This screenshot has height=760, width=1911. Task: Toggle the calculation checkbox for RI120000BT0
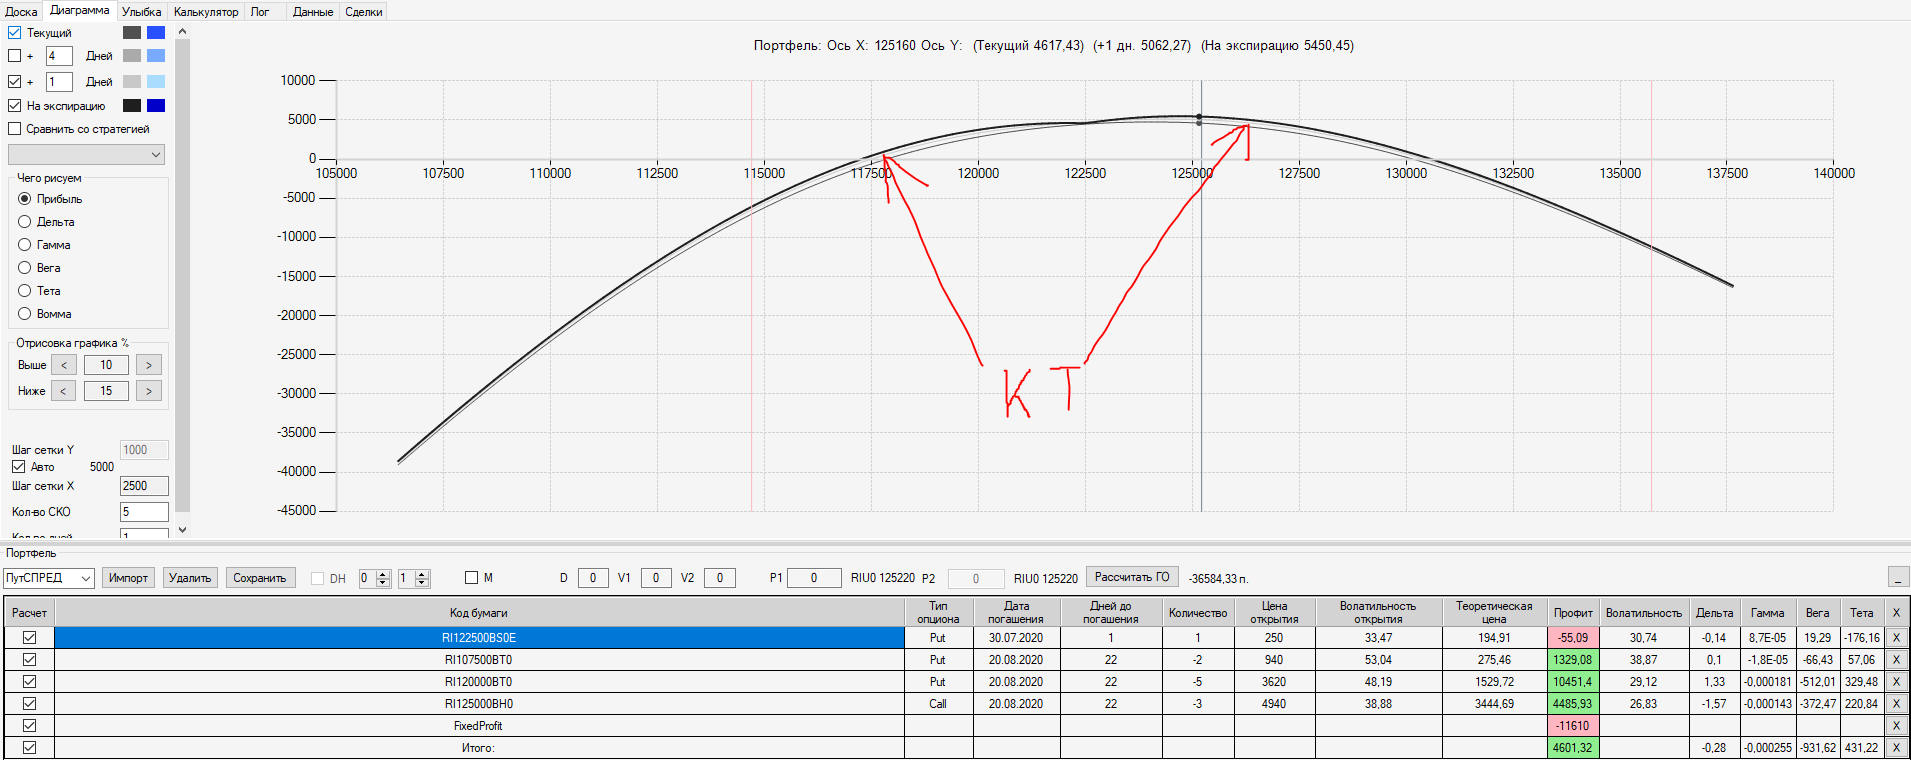tap(29, 682)
